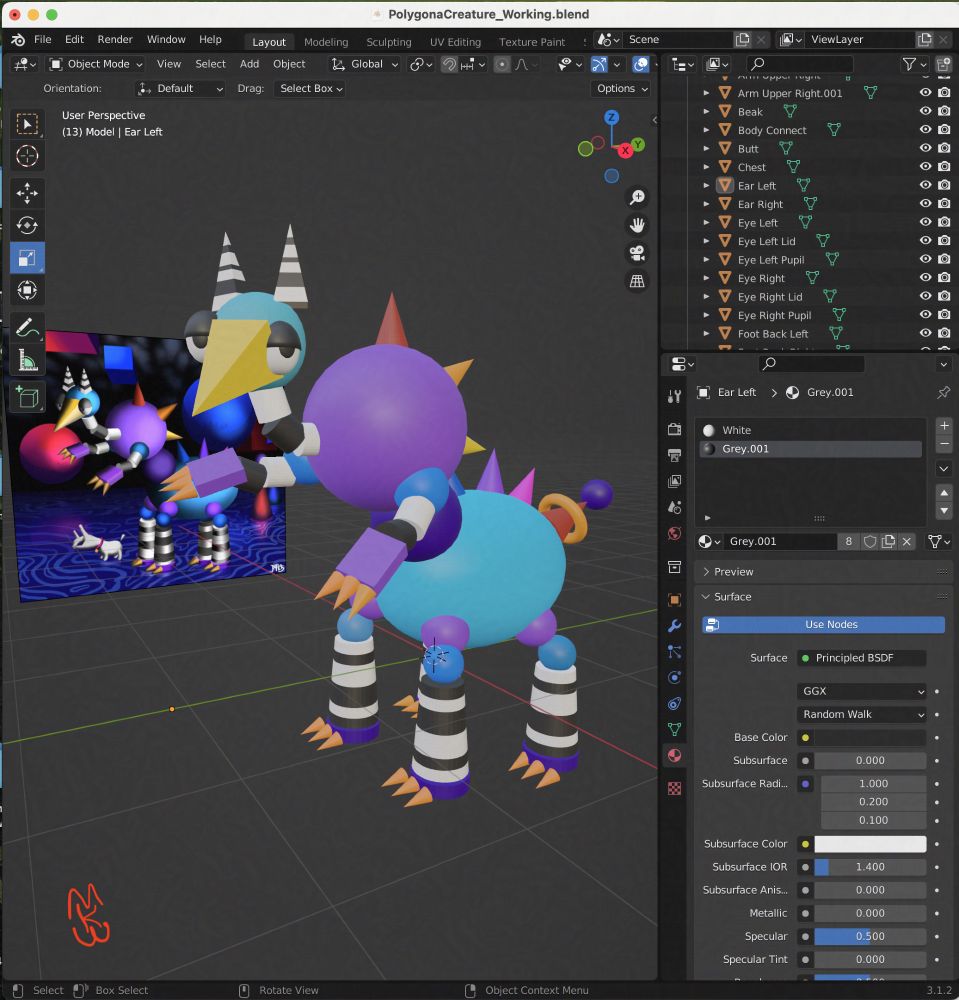Screen dimensions: 959x1000
Task: Toggle viewport visibility of Eye Right
Action: 925,277
